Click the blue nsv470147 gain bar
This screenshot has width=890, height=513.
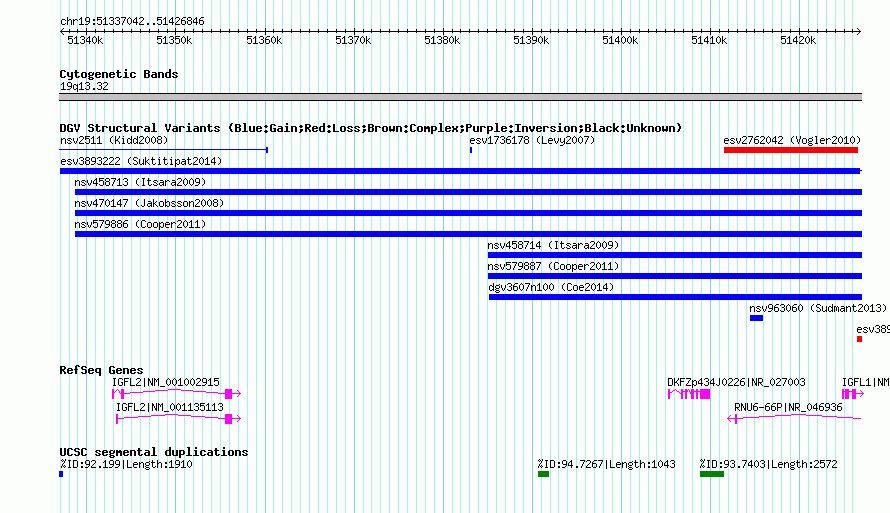pyautogui.click(x=468, y=213)
